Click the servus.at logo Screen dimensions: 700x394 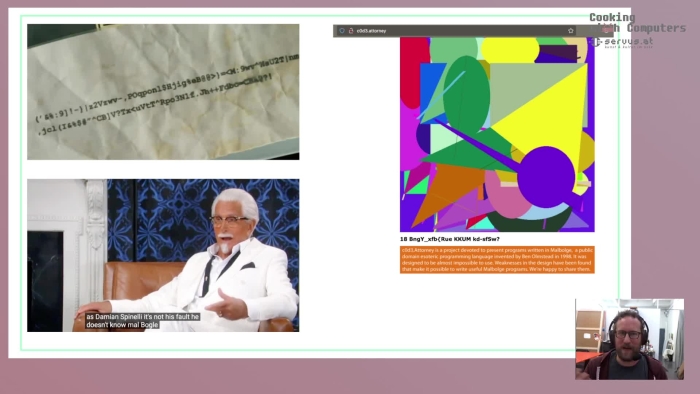tap(623, 42)
